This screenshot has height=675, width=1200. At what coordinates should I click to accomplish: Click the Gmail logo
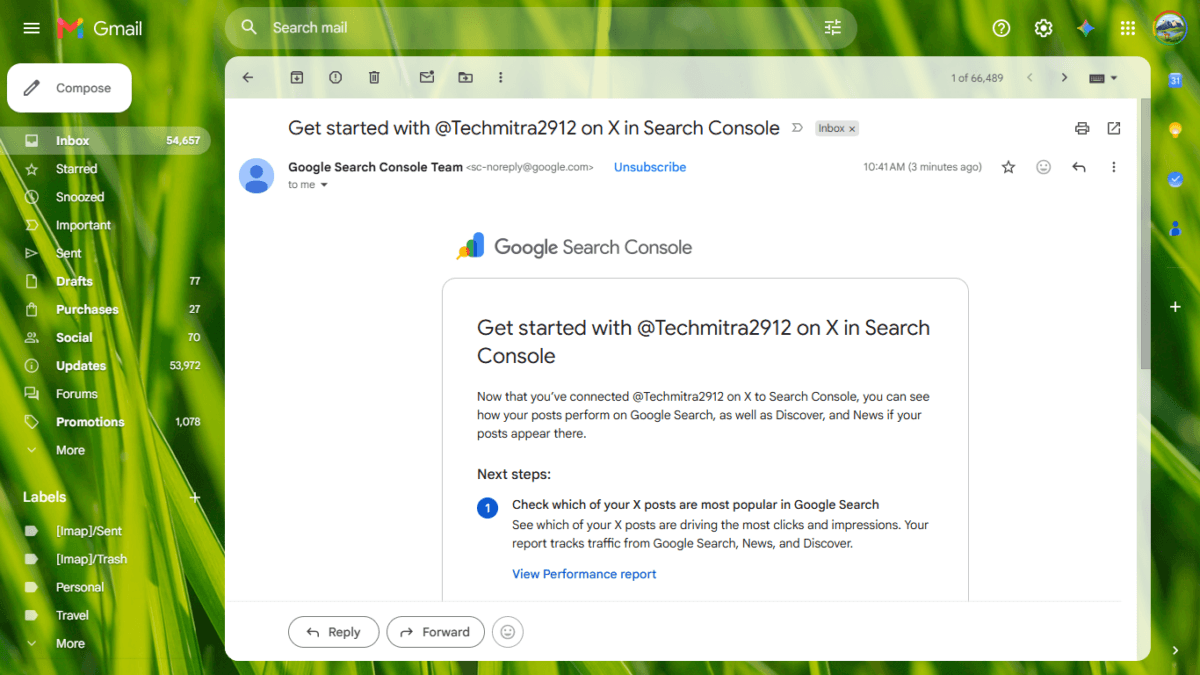[99, 28]
